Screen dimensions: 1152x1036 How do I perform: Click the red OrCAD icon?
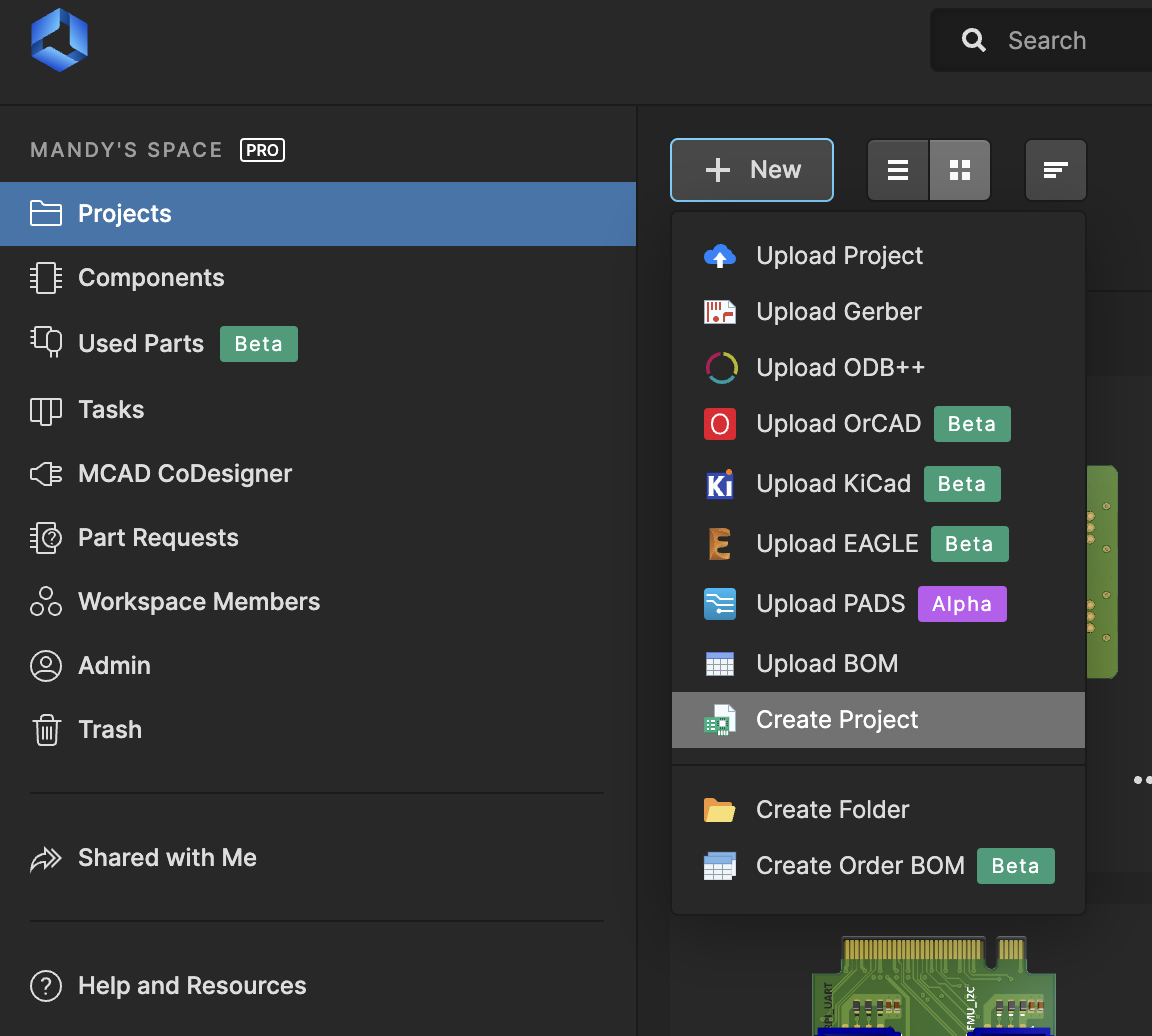coord(719,424)
